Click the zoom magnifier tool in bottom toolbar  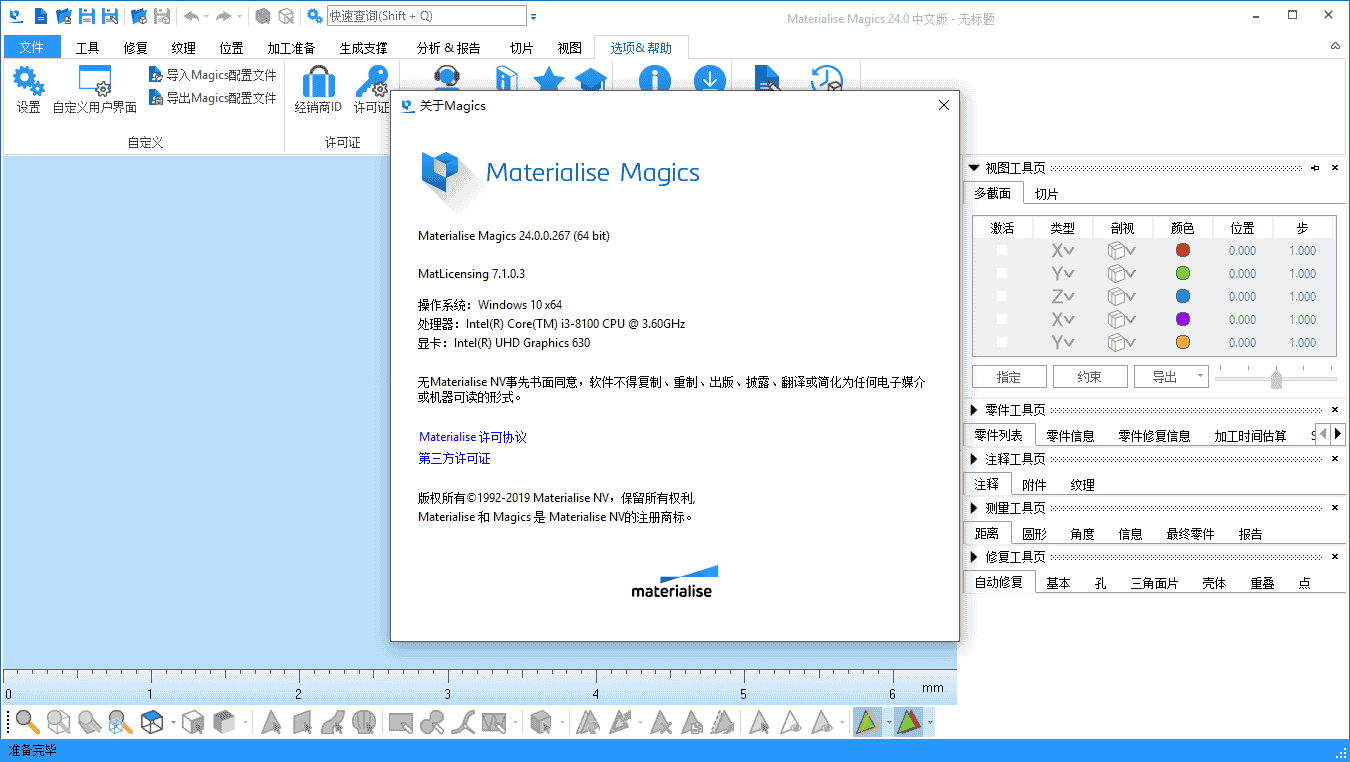point(27,722)
